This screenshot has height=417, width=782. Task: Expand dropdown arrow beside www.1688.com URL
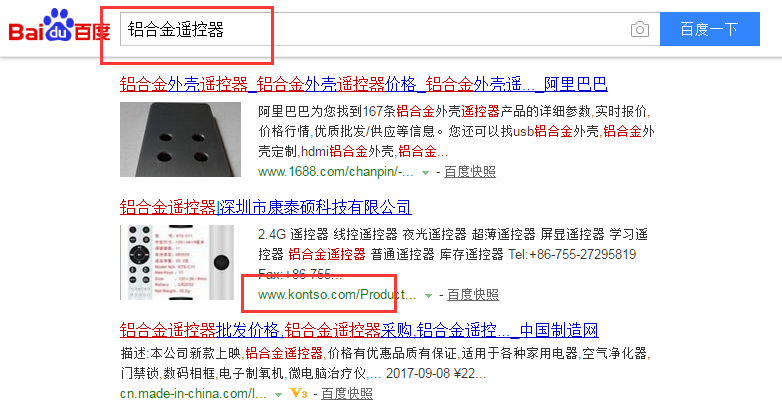point(425,173)
